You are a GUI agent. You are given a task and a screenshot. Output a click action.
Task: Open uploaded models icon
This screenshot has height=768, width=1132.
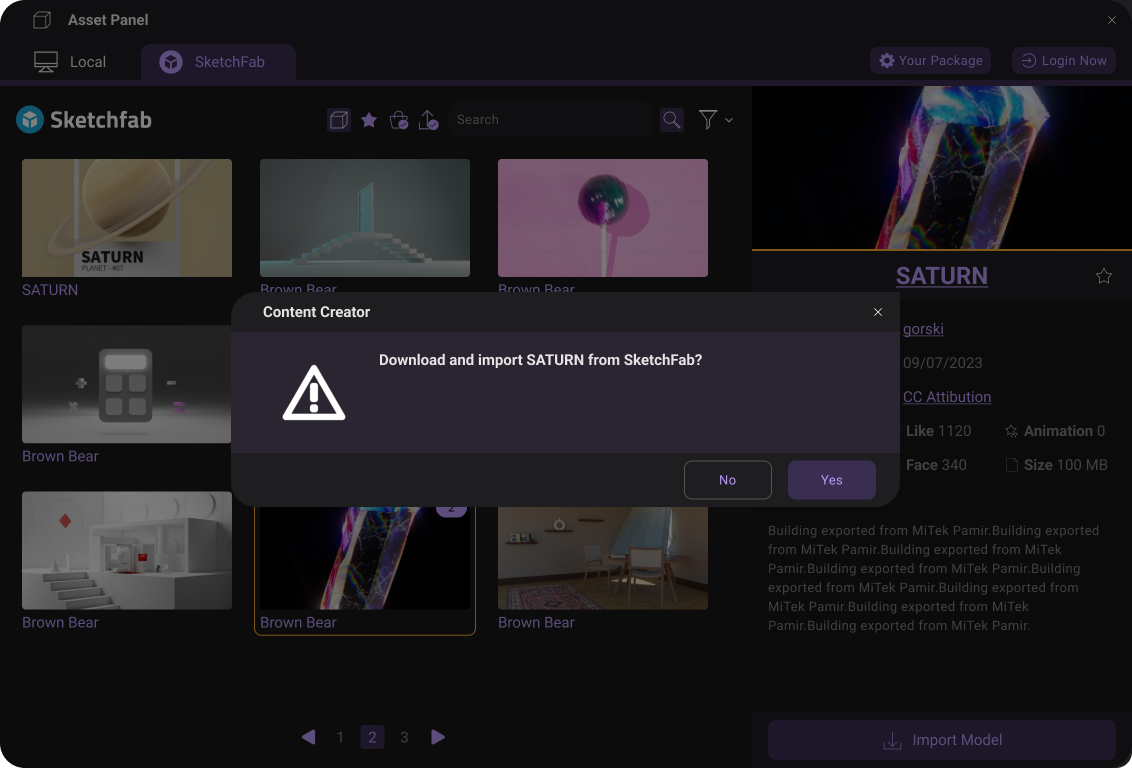[429, 120]
